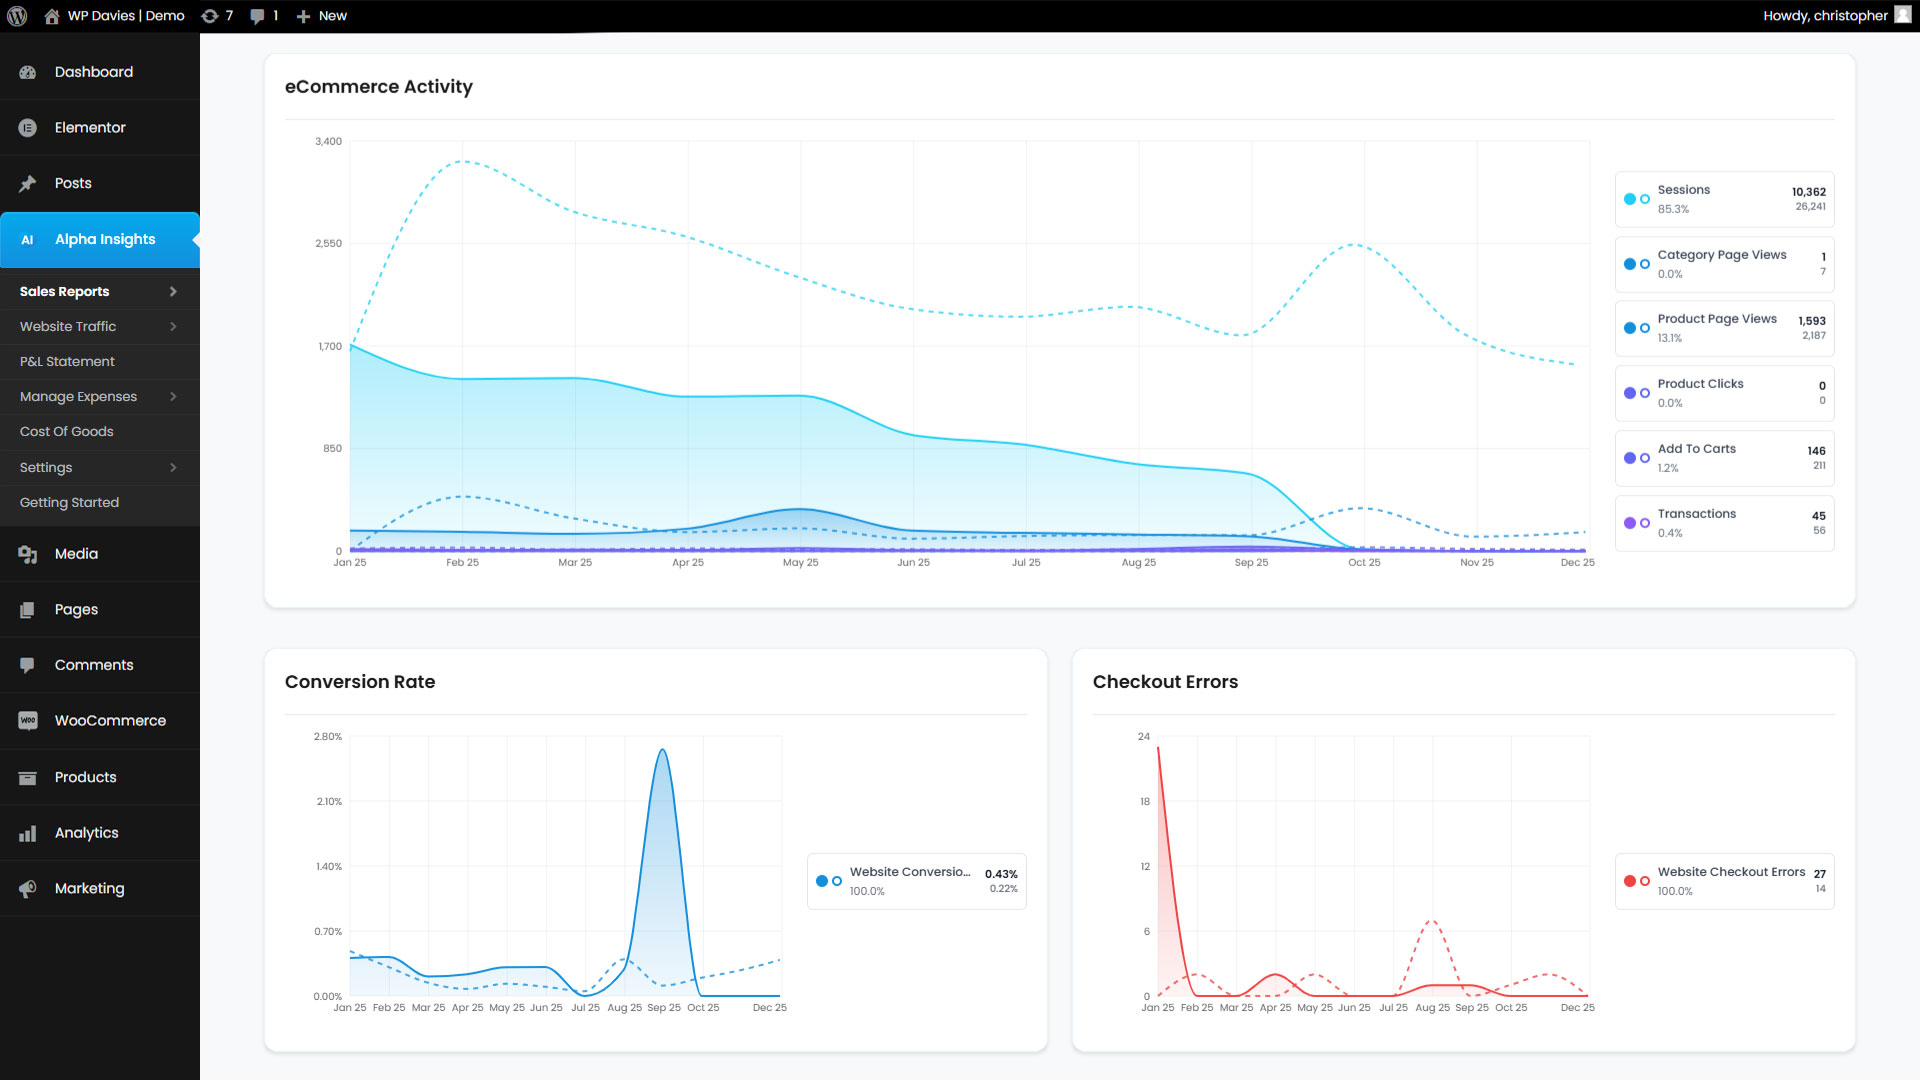Click the Marketing megaphone icon
1920x1080 pixels.
pos(28,889)
